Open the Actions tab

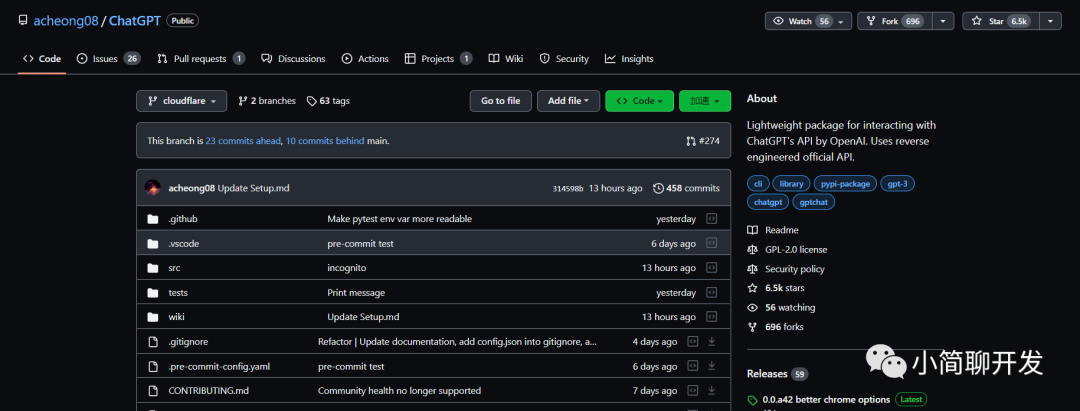[365, 59]
